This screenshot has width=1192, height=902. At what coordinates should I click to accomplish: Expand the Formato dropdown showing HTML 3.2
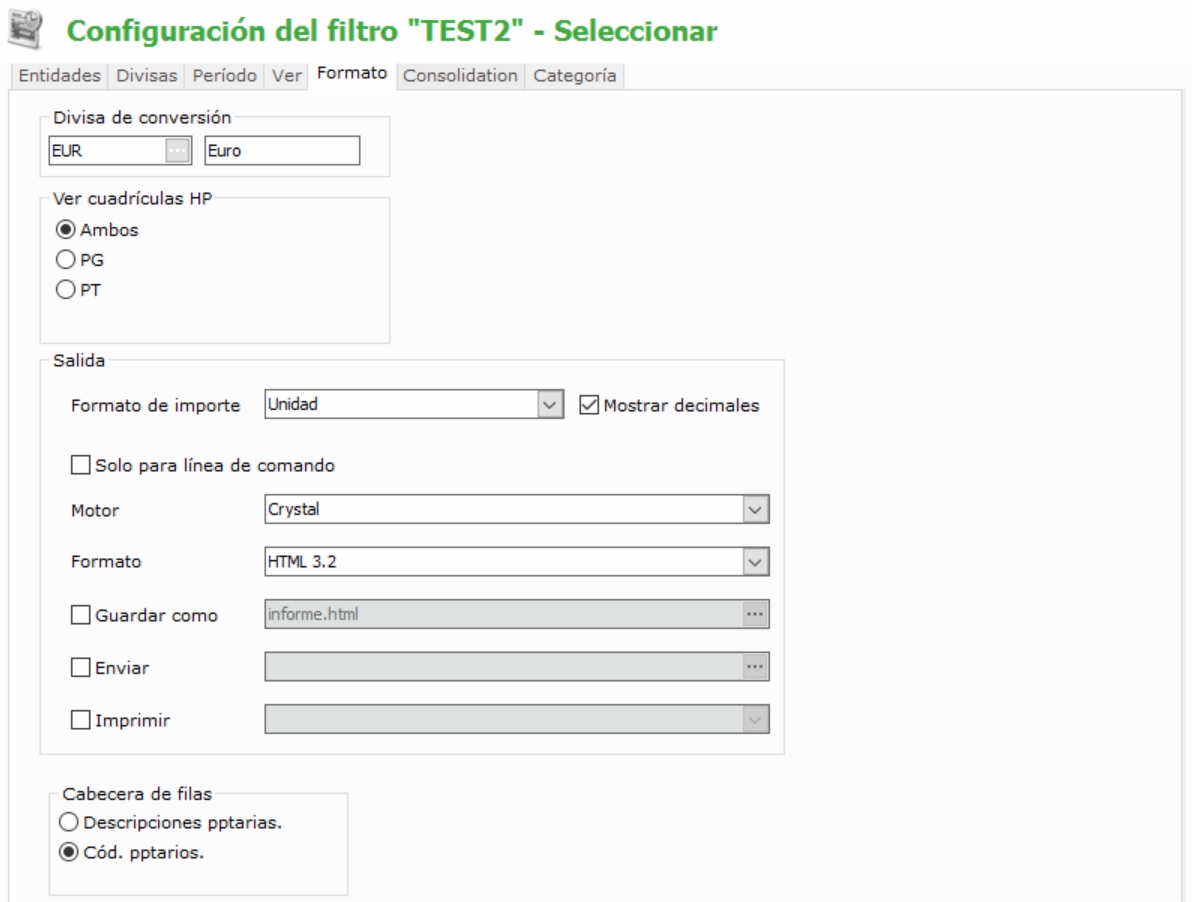757,562
